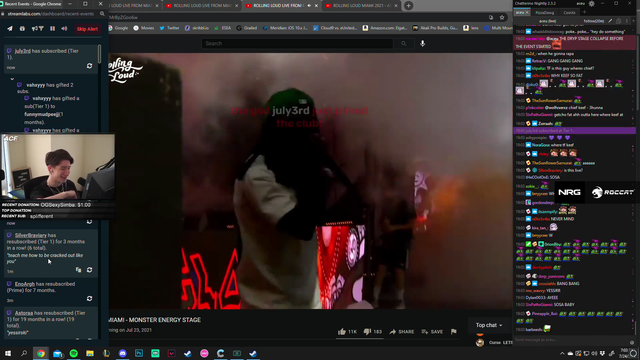This screenshot has height=360, width=640.
Task: Open the Amazon.com Elgato bookmark
Action: 385,28
